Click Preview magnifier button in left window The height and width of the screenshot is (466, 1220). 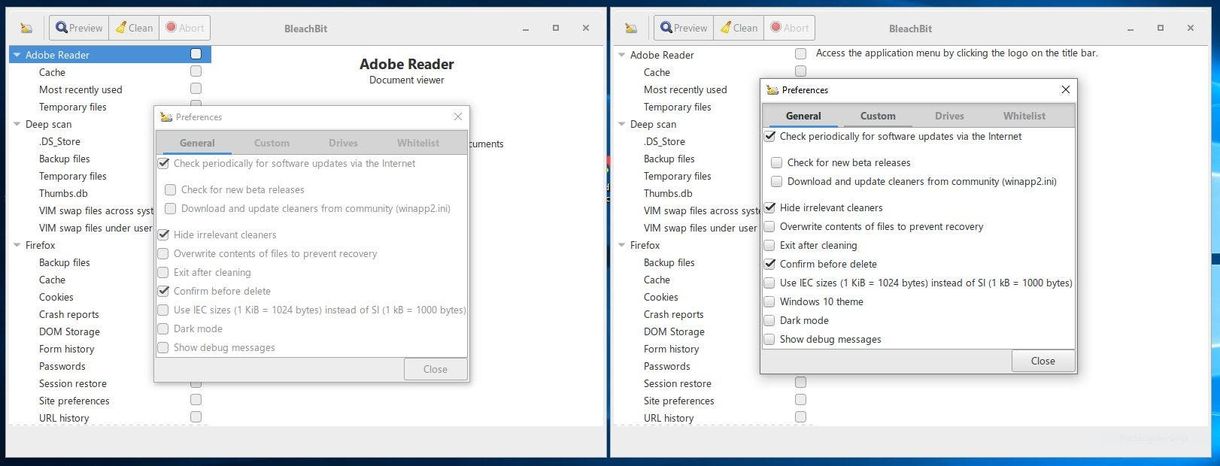click(x=79, y=28)
